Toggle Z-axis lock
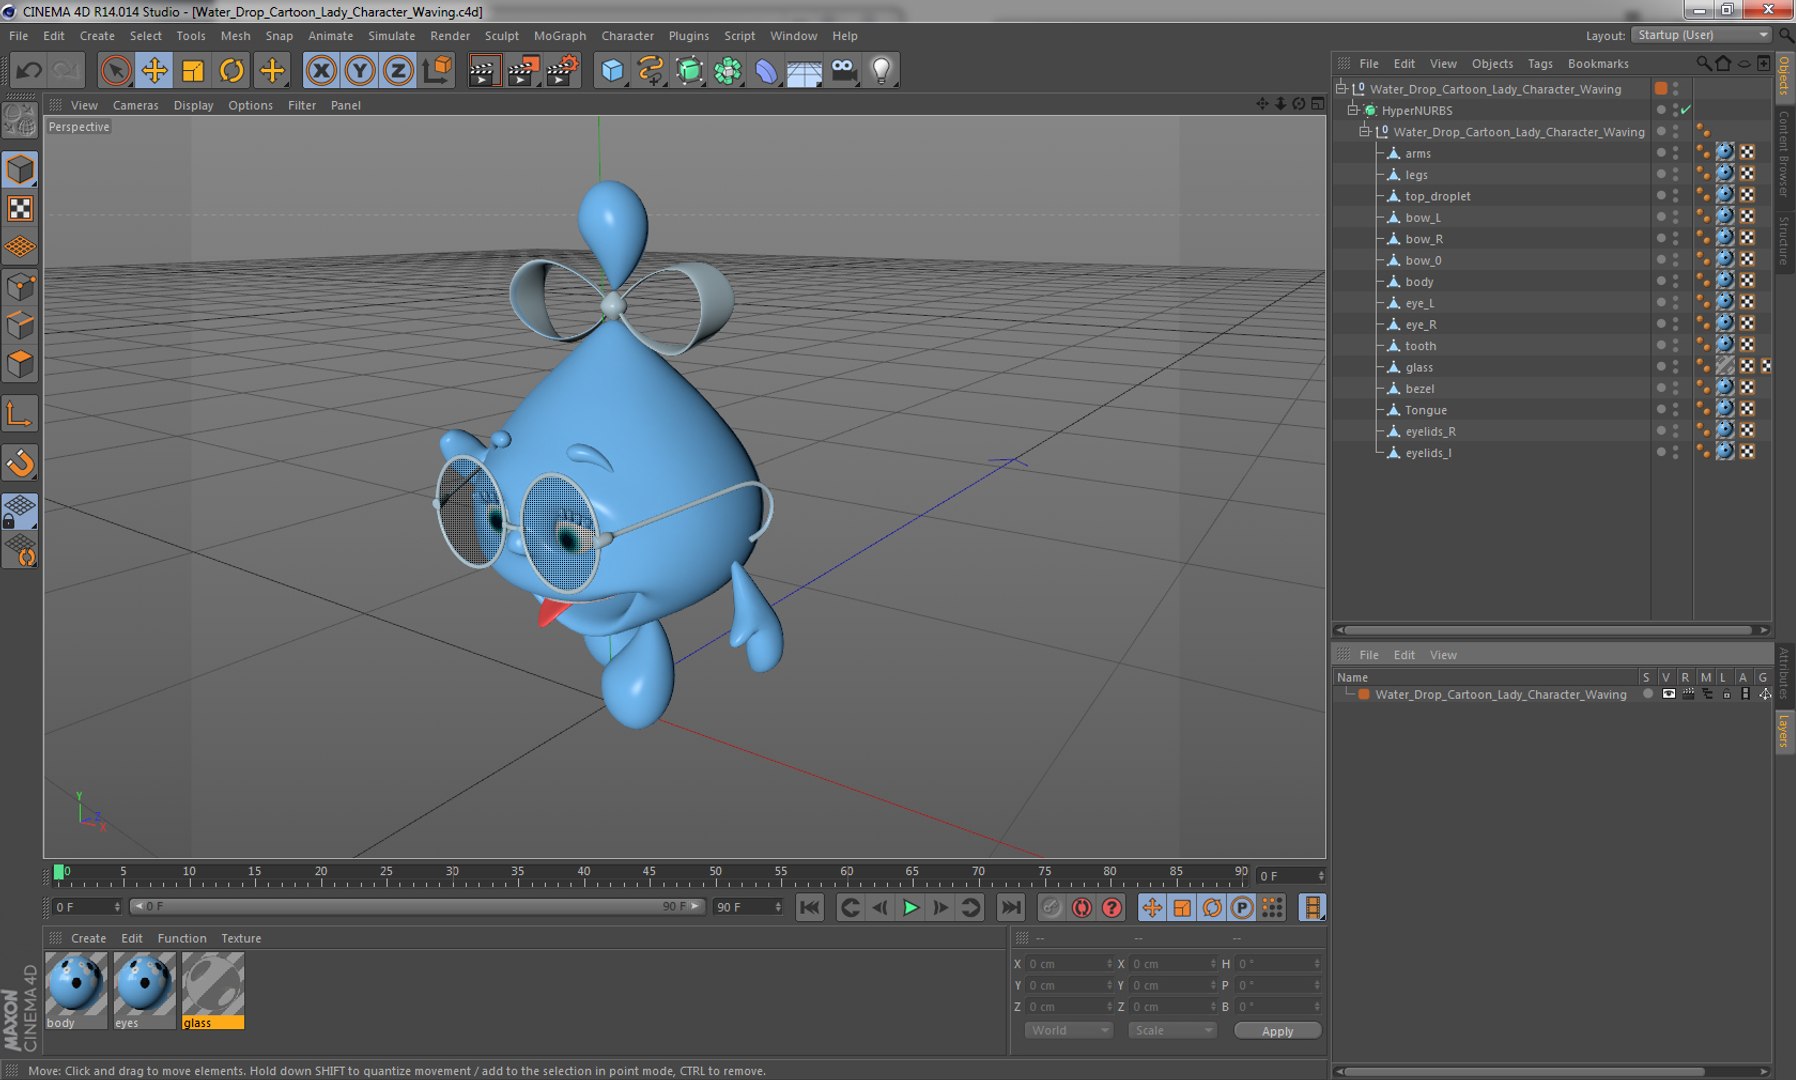The height and width of the screenshot is (1080, 1796). coord(398,70)
